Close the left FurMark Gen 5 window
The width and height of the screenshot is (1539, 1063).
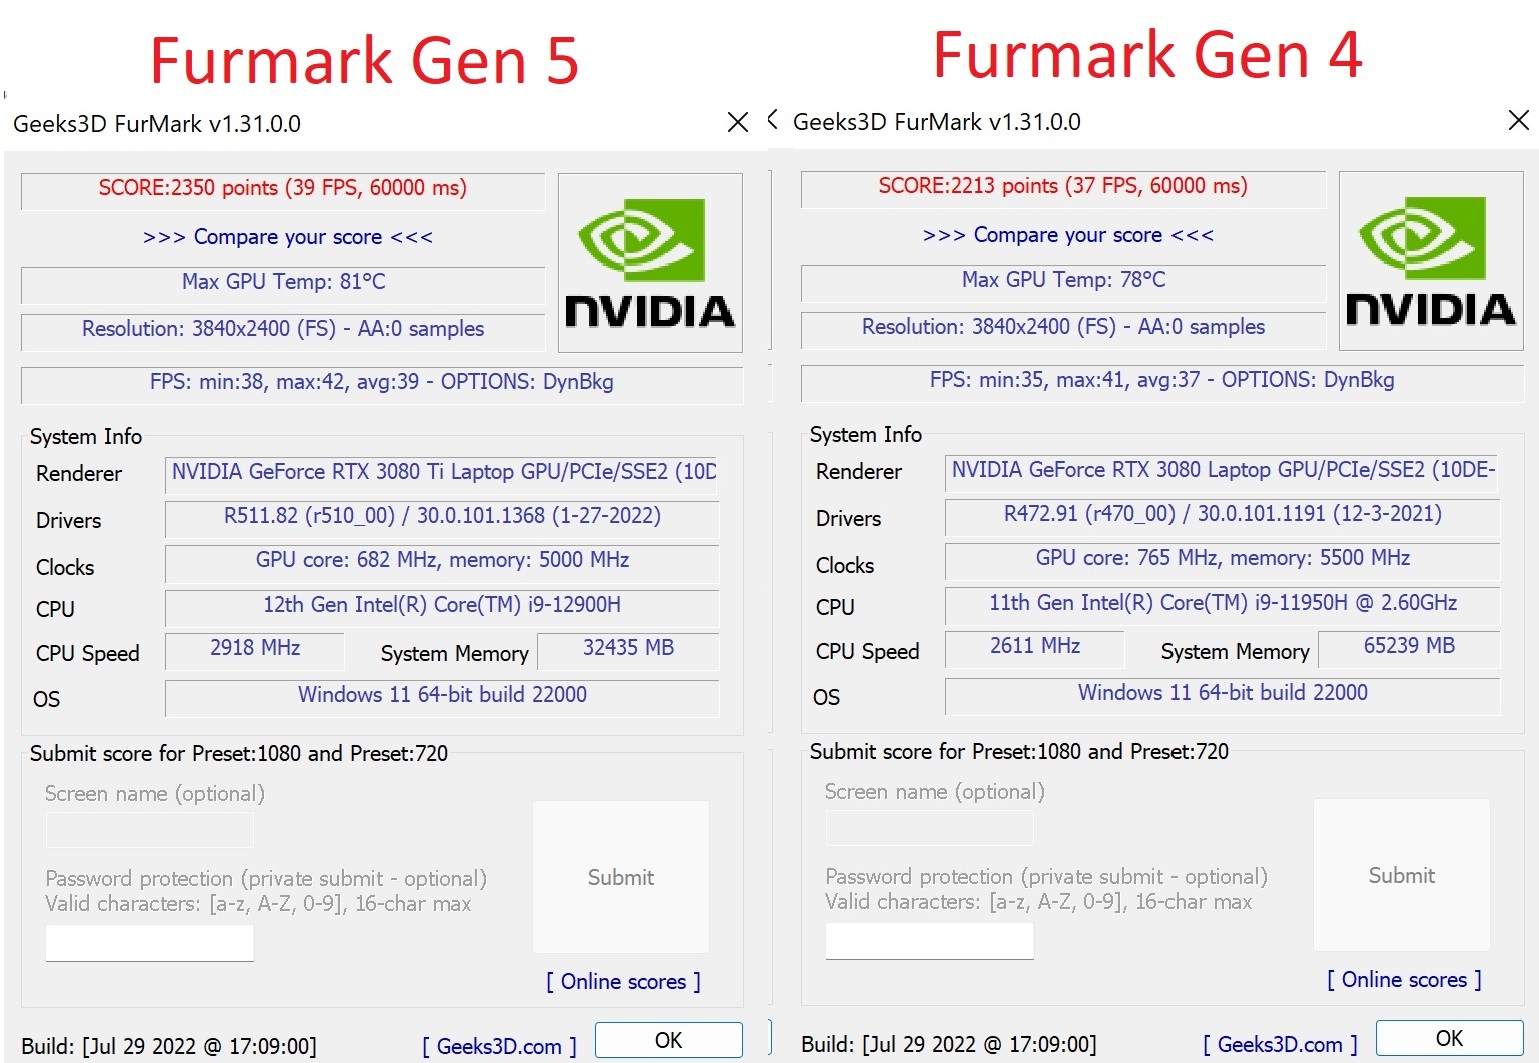[x=738, y=122]
